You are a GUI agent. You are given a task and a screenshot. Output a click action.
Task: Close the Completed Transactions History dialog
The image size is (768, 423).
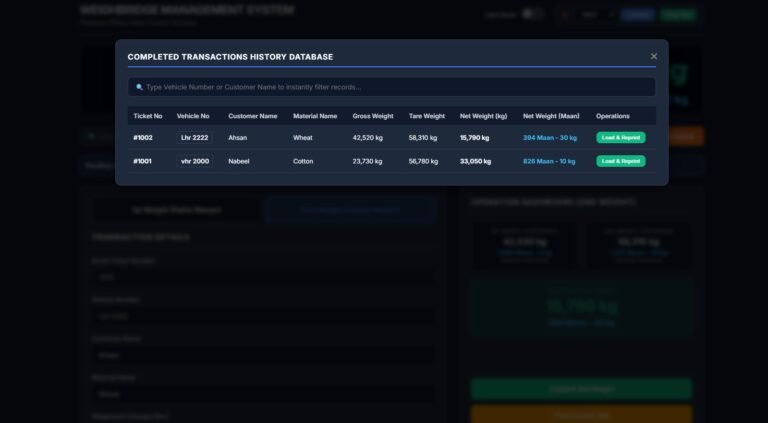pyautogui.click(x=653, y=56)
